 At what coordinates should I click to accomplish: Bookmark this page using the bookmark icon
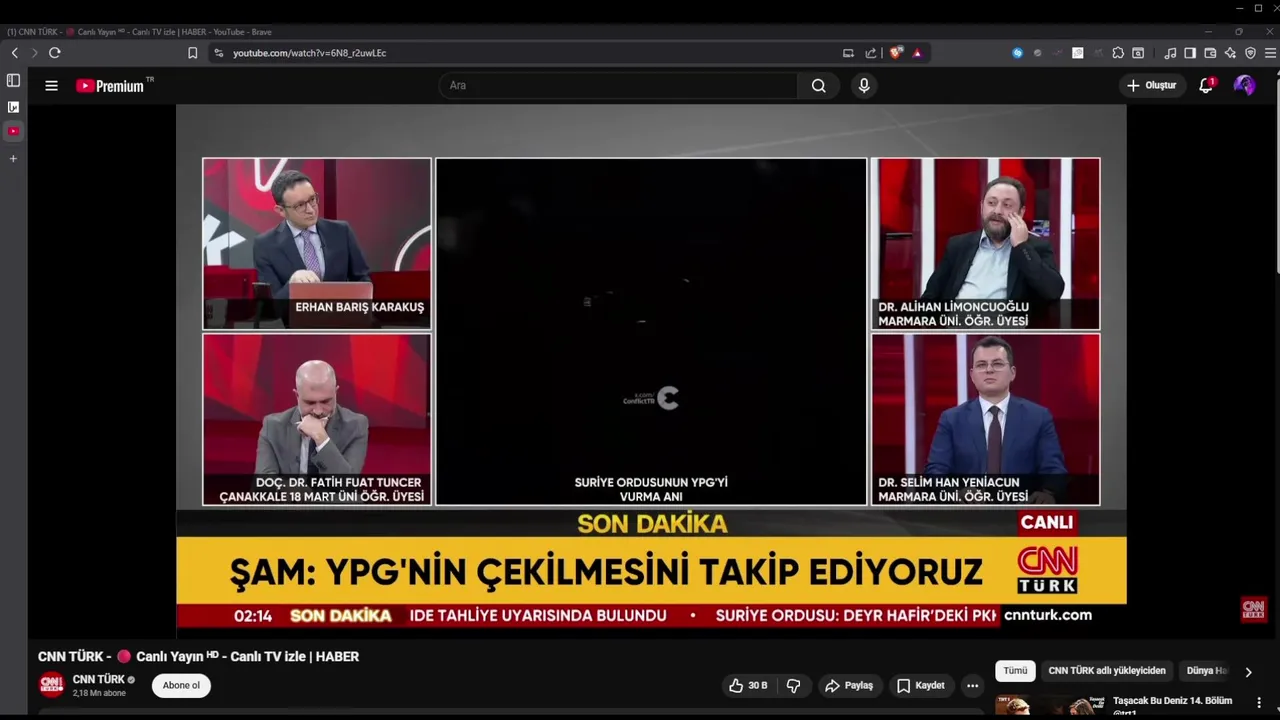193,53
